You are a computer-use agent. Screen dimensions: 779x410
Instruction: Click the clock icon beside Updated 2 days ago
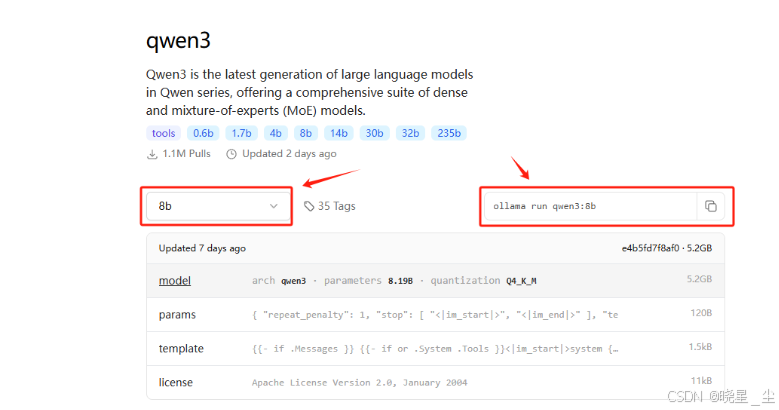[231, 154]
